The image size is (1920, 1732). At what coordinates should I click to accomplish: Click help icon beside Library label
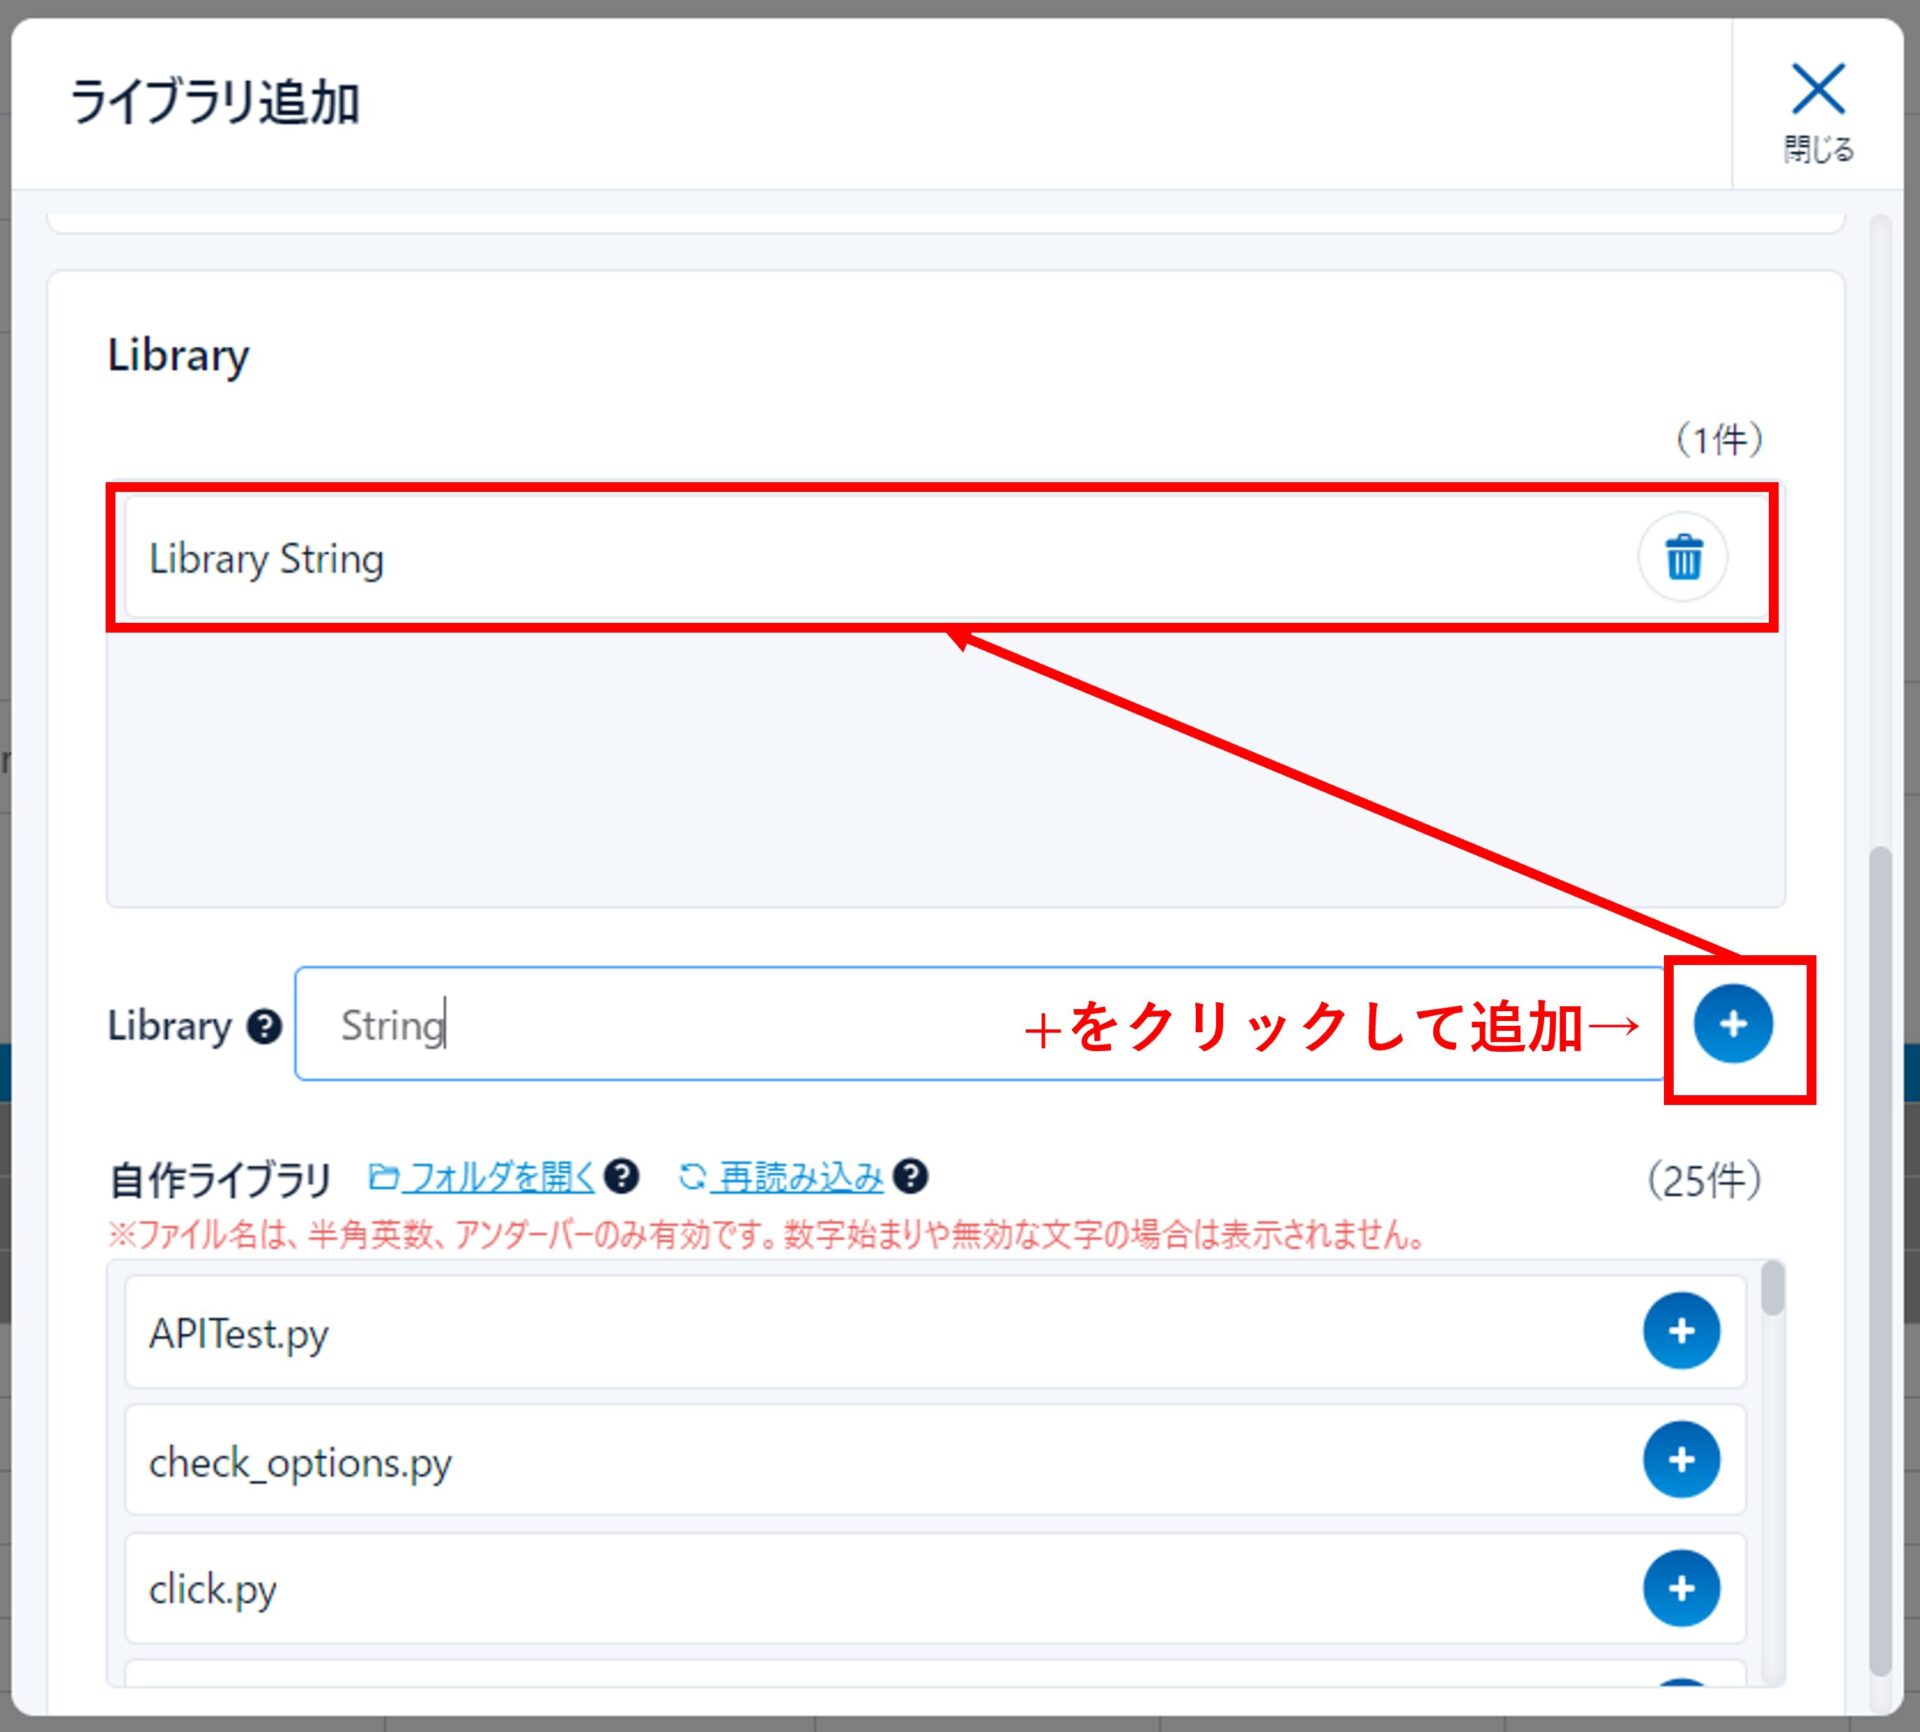(264, 1026)
